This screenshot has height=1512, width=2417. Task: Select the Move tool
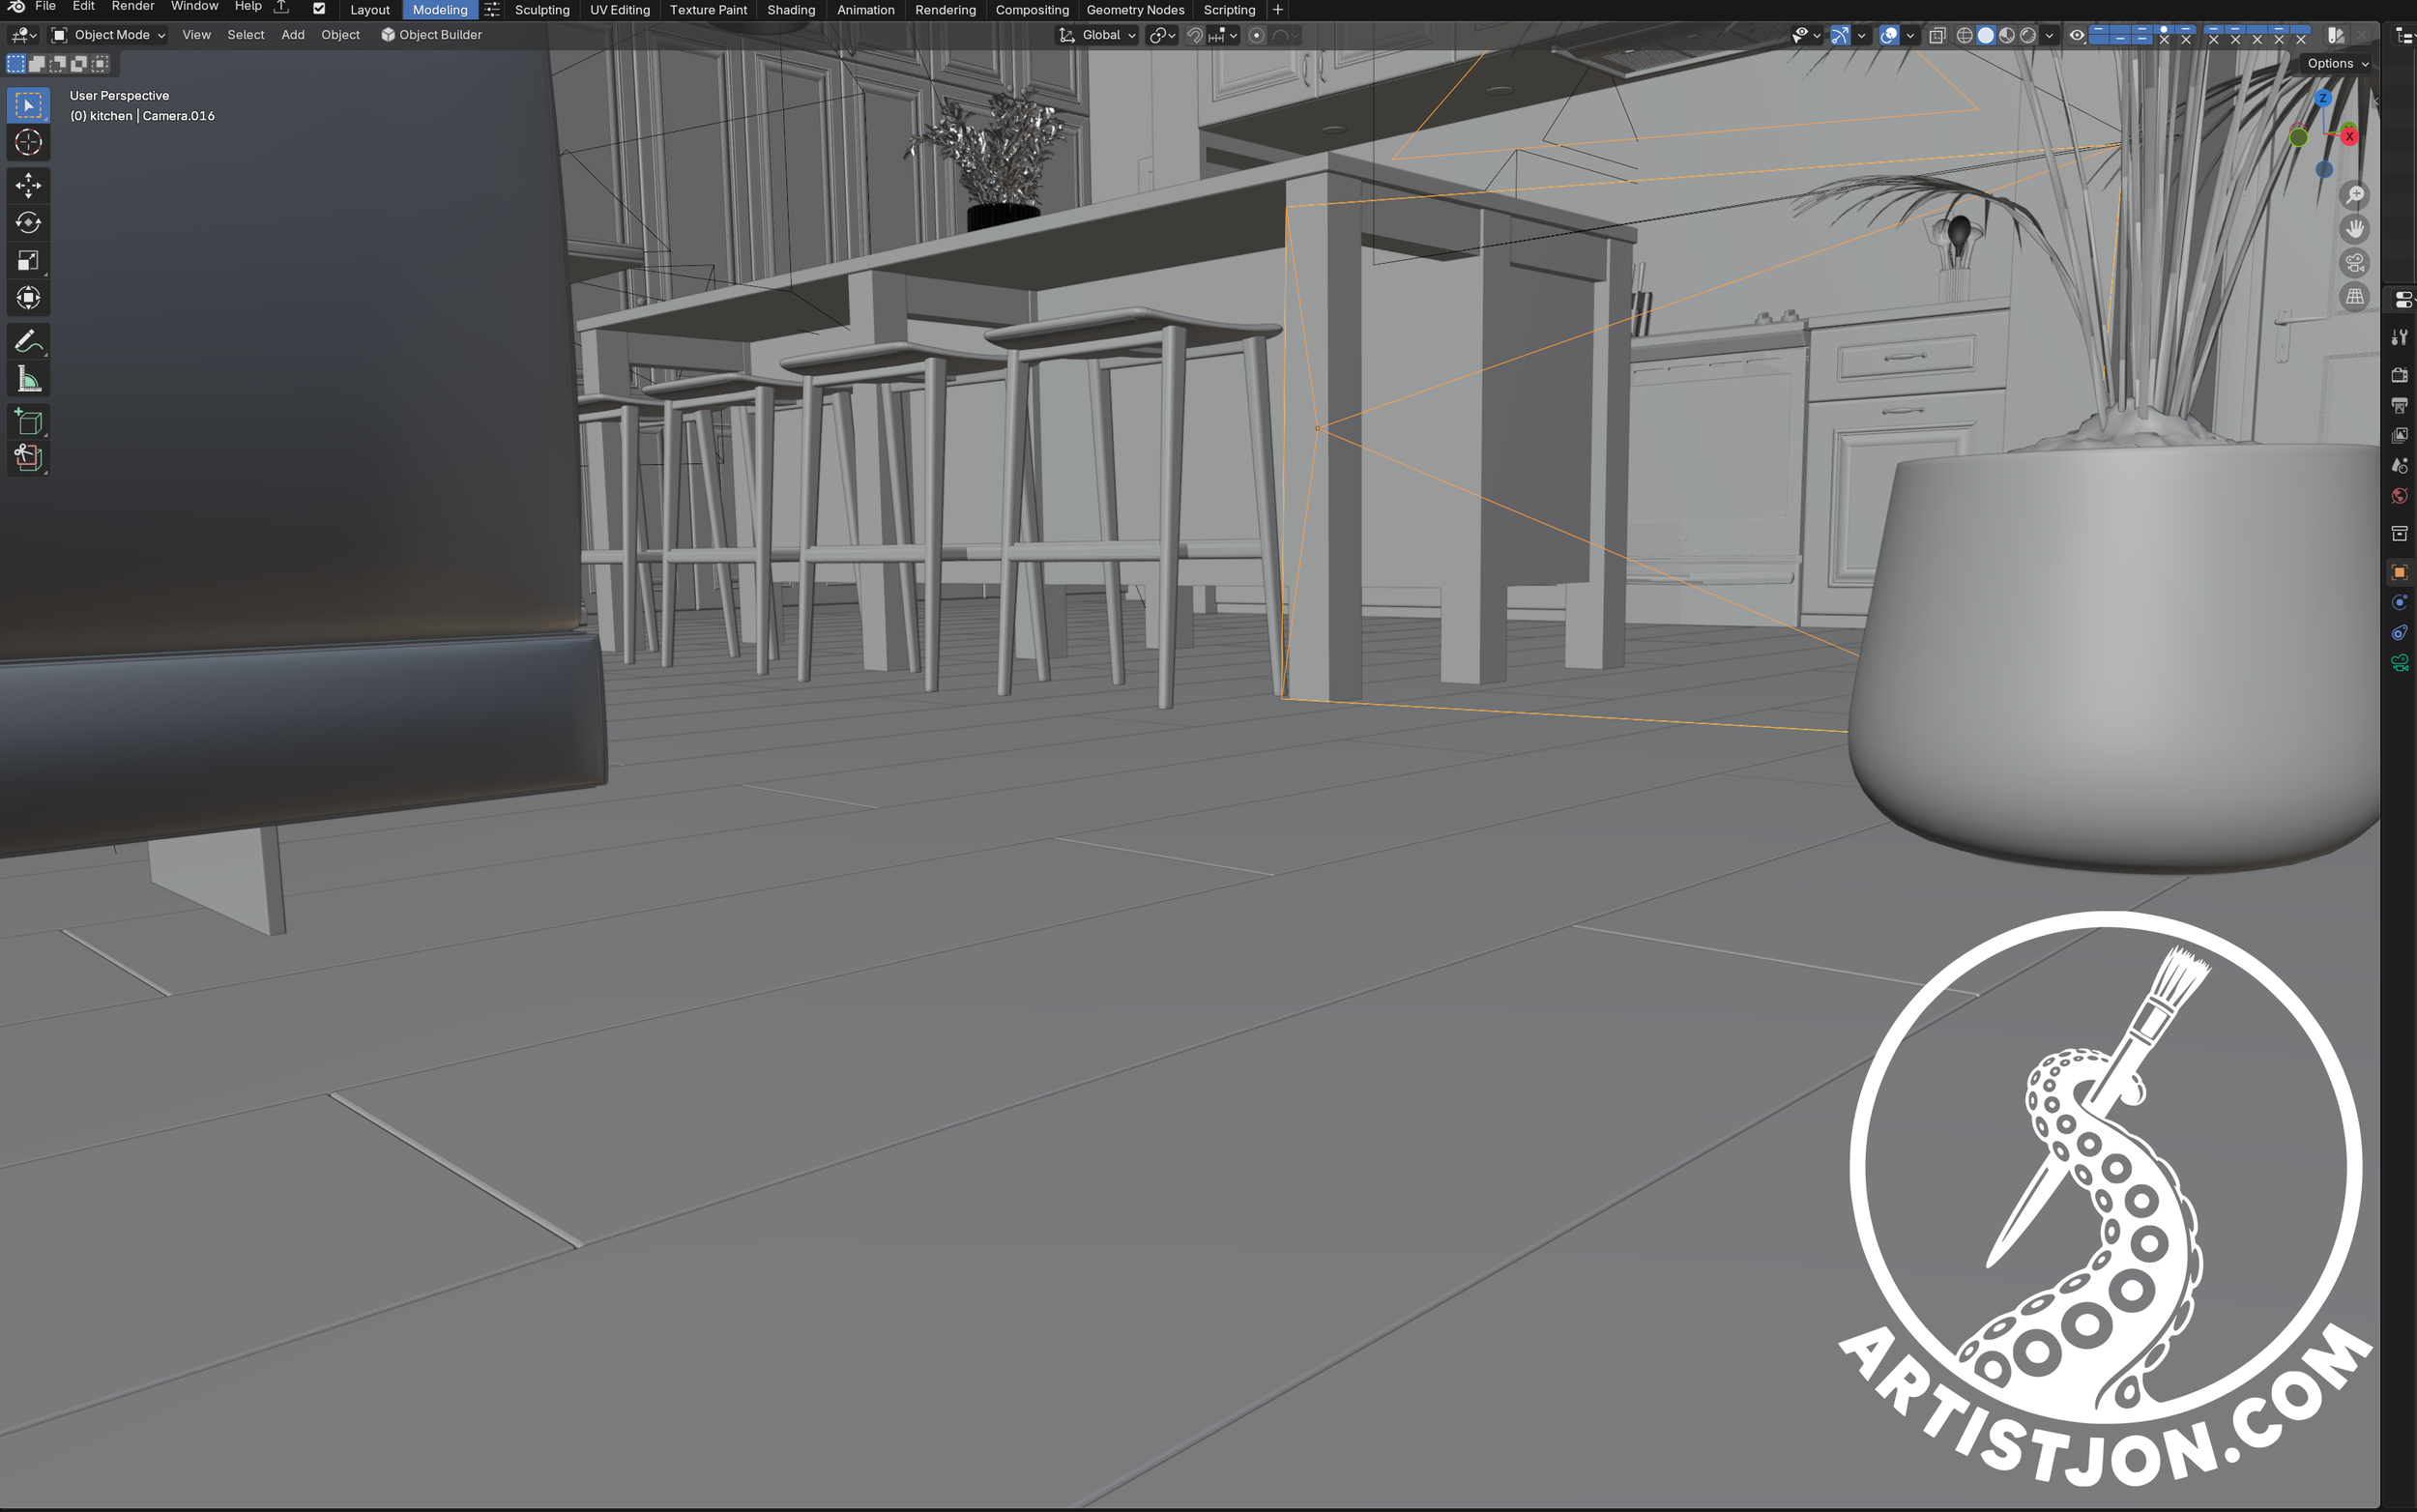tap(28, 185)
